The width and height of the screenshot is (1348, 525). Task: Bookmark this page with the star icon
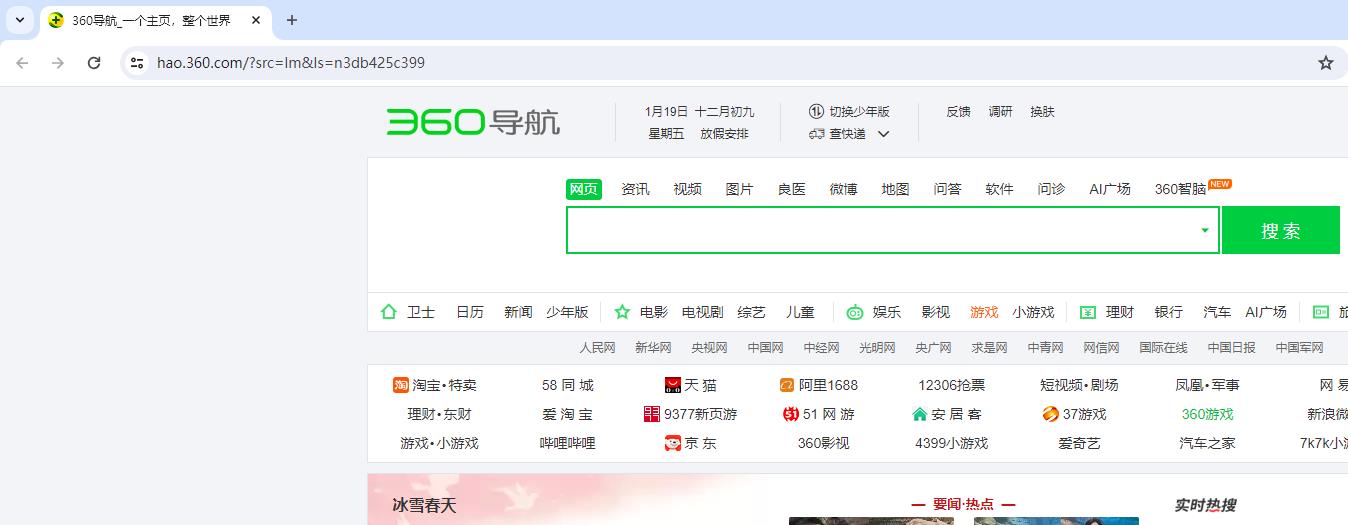(x=1326, y=63)
